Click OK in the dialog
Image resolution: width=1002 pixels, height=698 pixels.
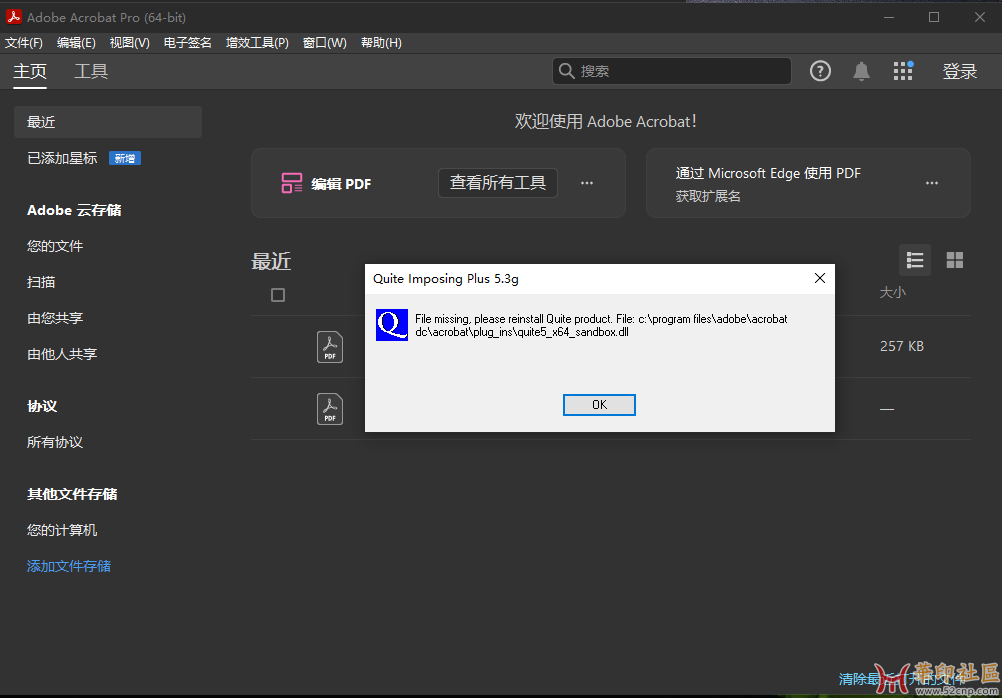coord(599,405)
